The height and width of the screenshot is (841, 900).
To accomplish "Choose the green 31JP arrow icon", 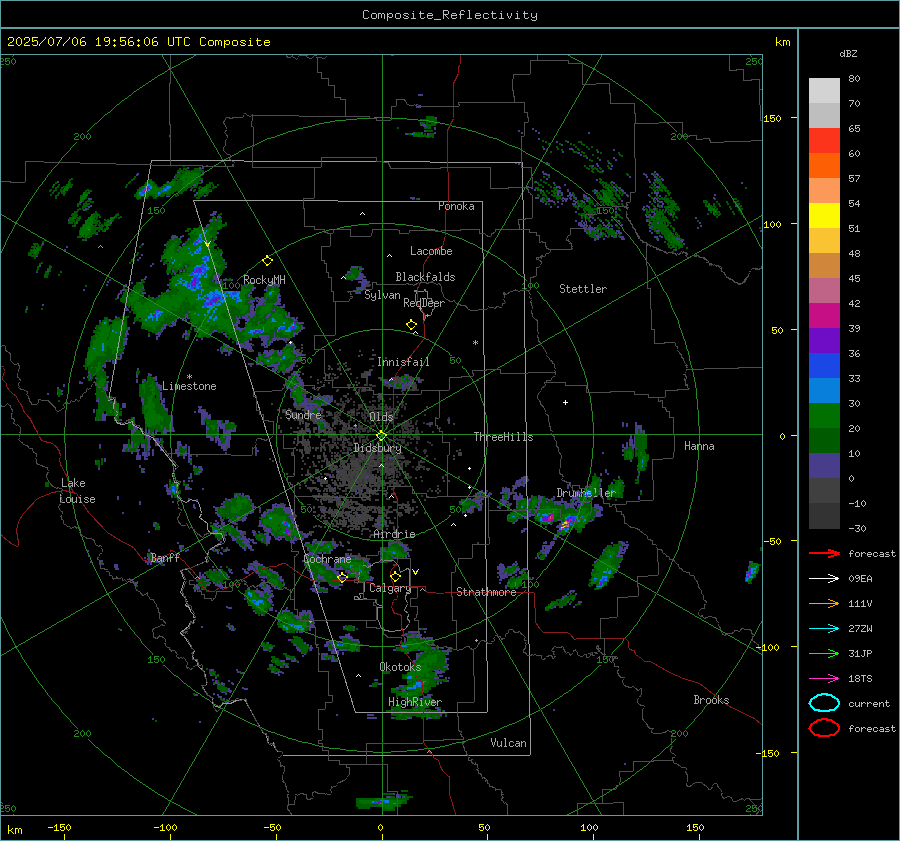I will point(824,653).
